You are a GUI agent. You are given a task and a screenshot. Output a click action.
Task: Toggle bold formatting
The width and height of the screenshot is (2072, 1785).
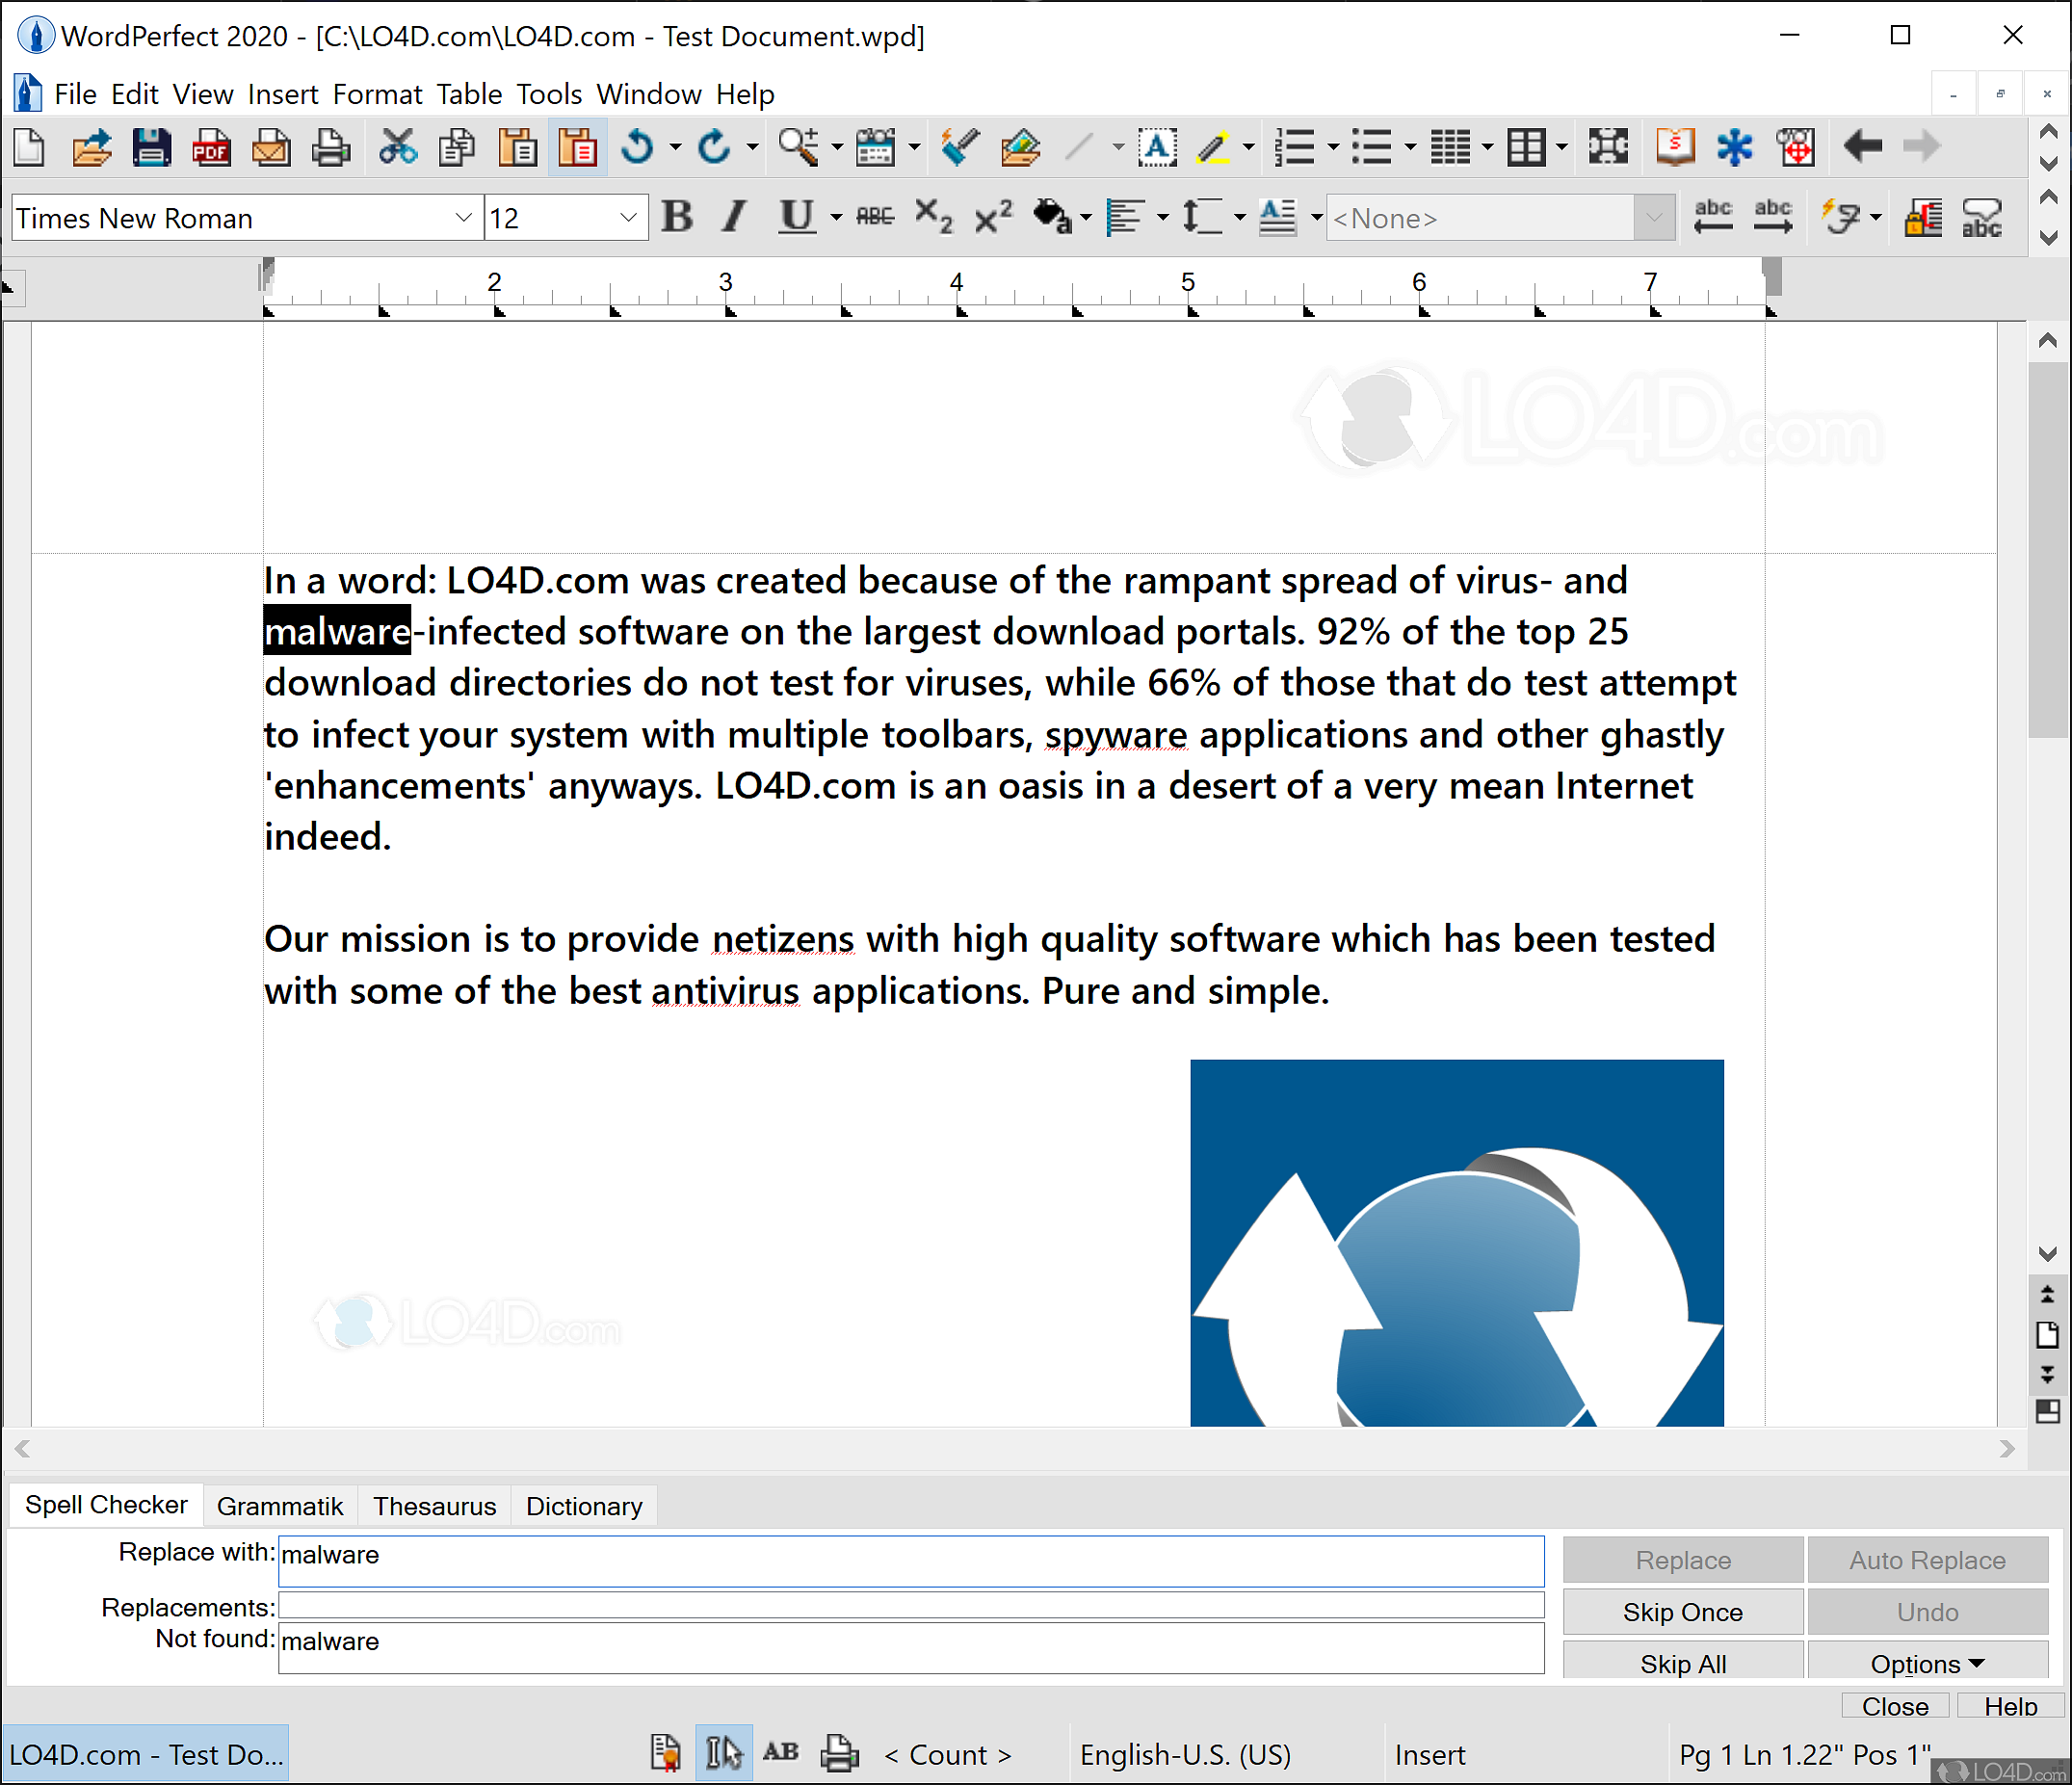(x=677, y=216)
